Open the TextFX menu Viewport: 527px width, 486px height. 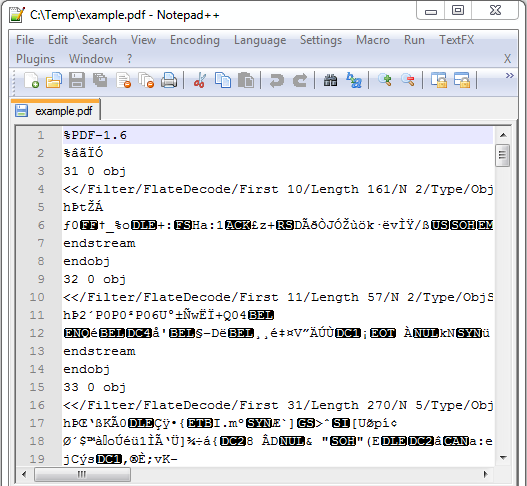(x=456, y=40)
